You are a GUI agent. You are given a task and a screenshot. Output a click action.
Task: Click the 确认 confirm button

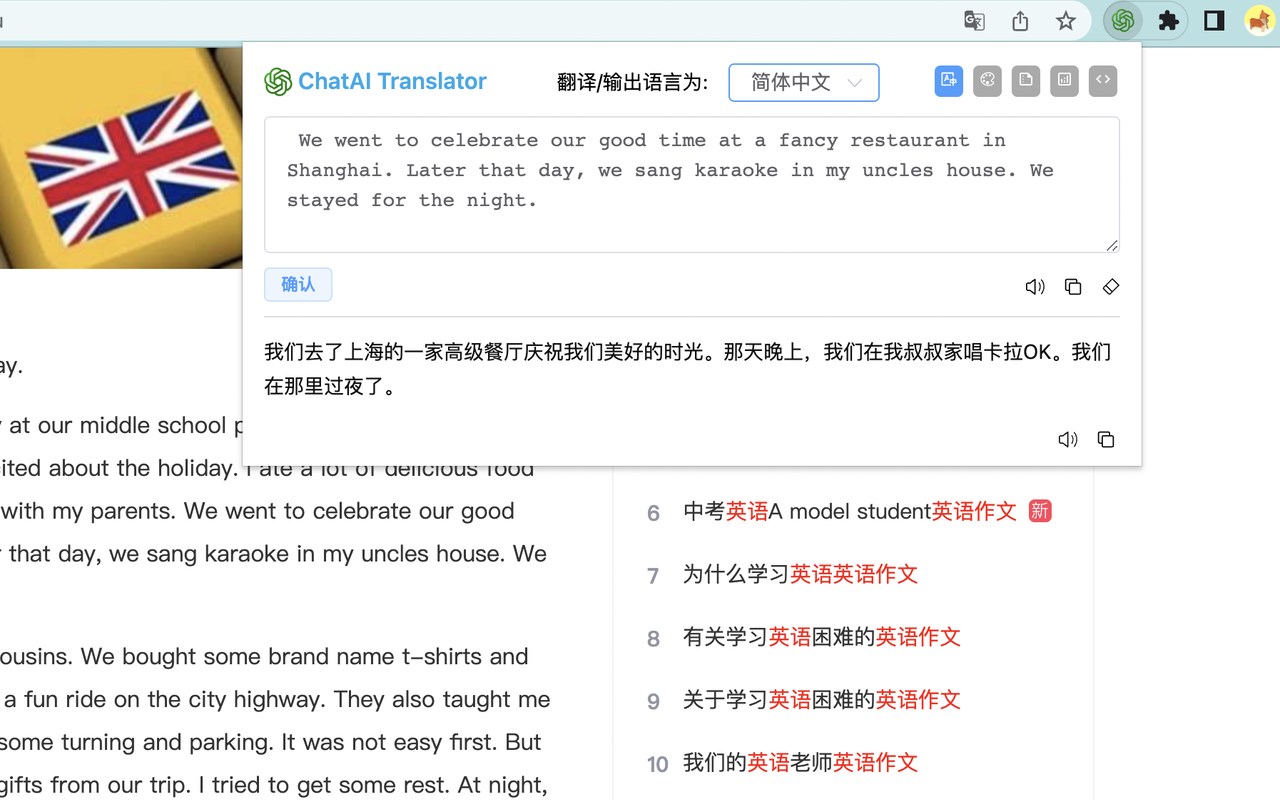pyautogui.click(x=298, y=284)
